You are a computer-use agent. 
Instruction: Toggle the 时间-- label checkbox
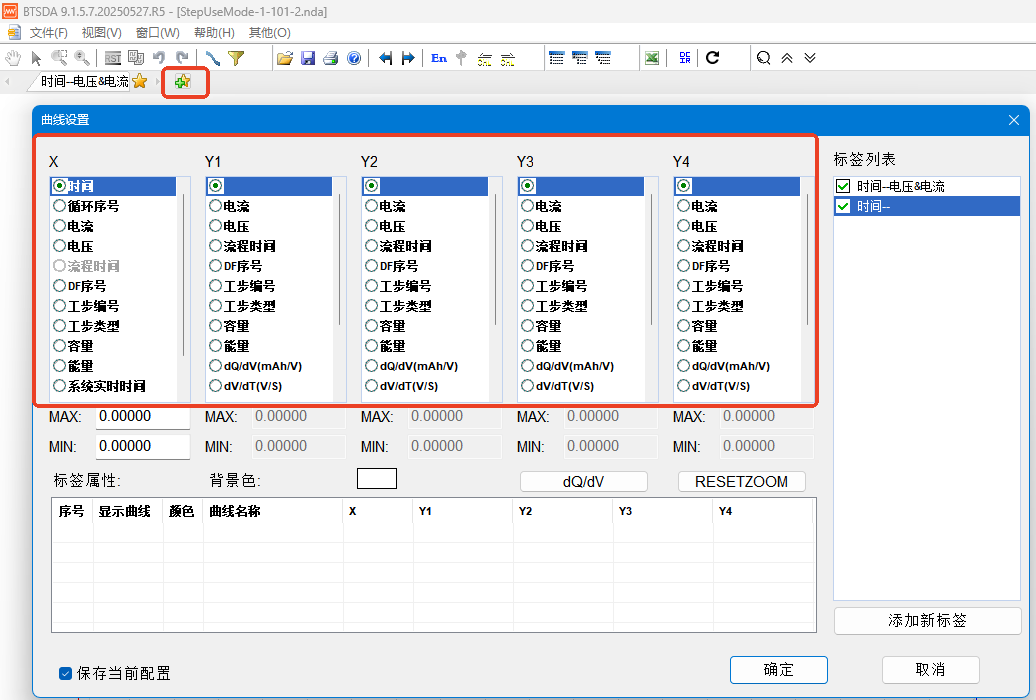tap(843, 206)
